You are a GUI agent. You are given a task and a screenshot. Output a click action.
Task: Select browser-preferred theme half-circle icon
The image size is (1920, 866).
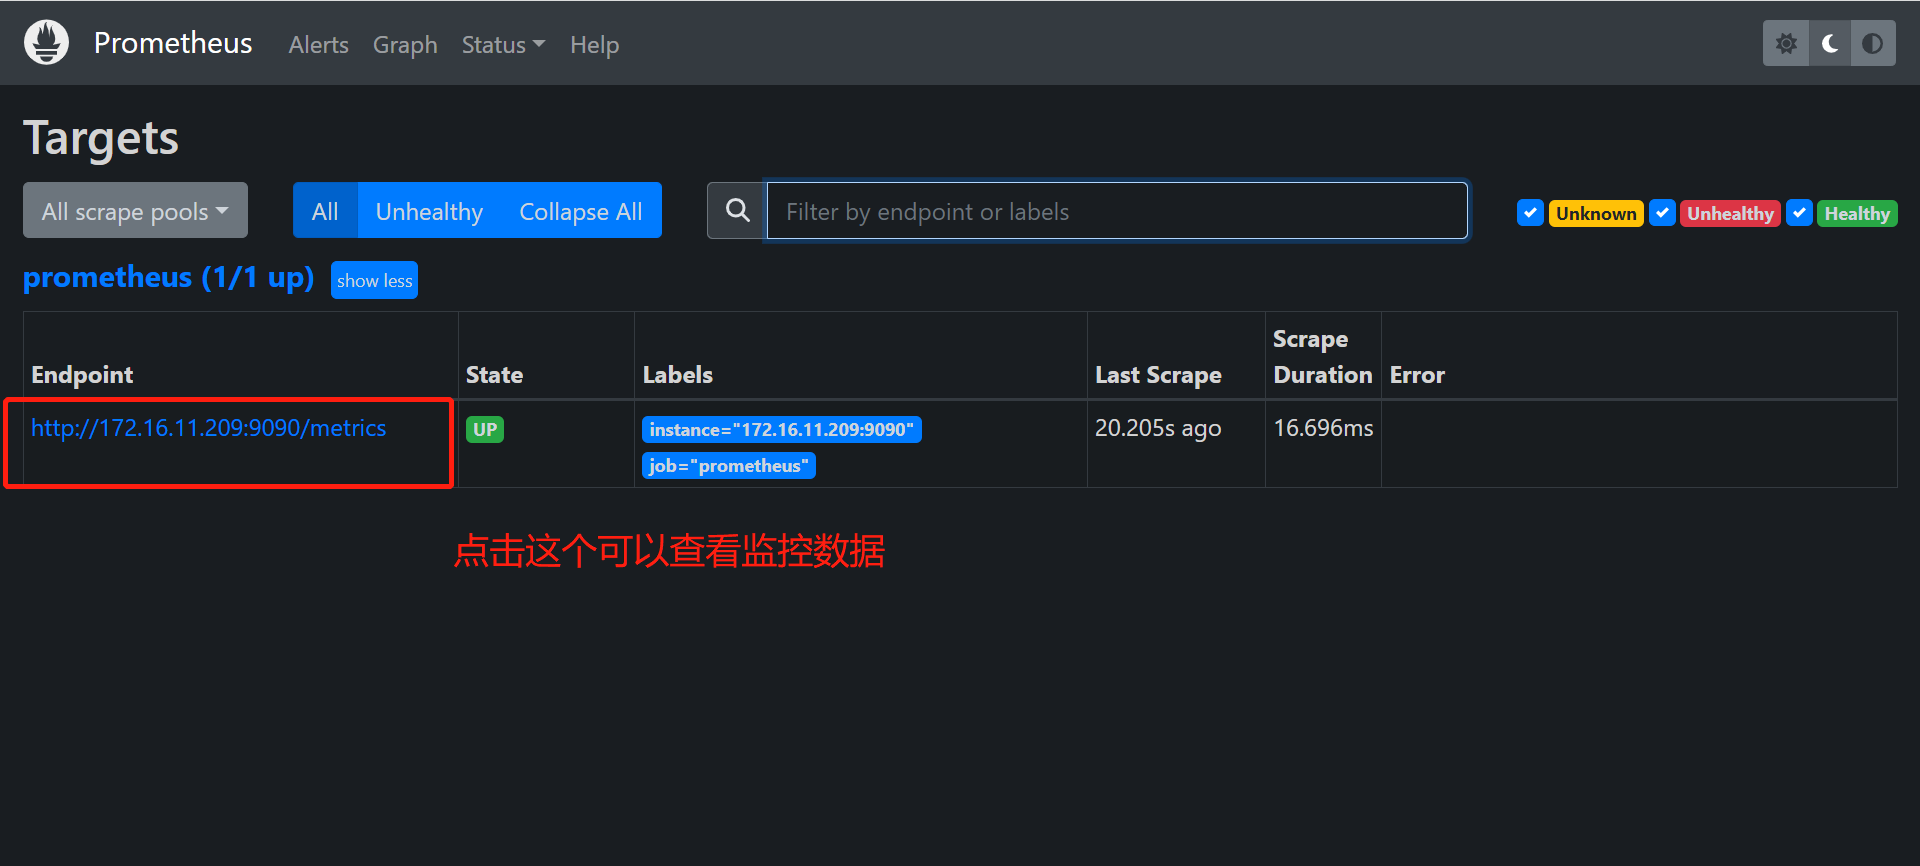click(x=1873, y=44)
